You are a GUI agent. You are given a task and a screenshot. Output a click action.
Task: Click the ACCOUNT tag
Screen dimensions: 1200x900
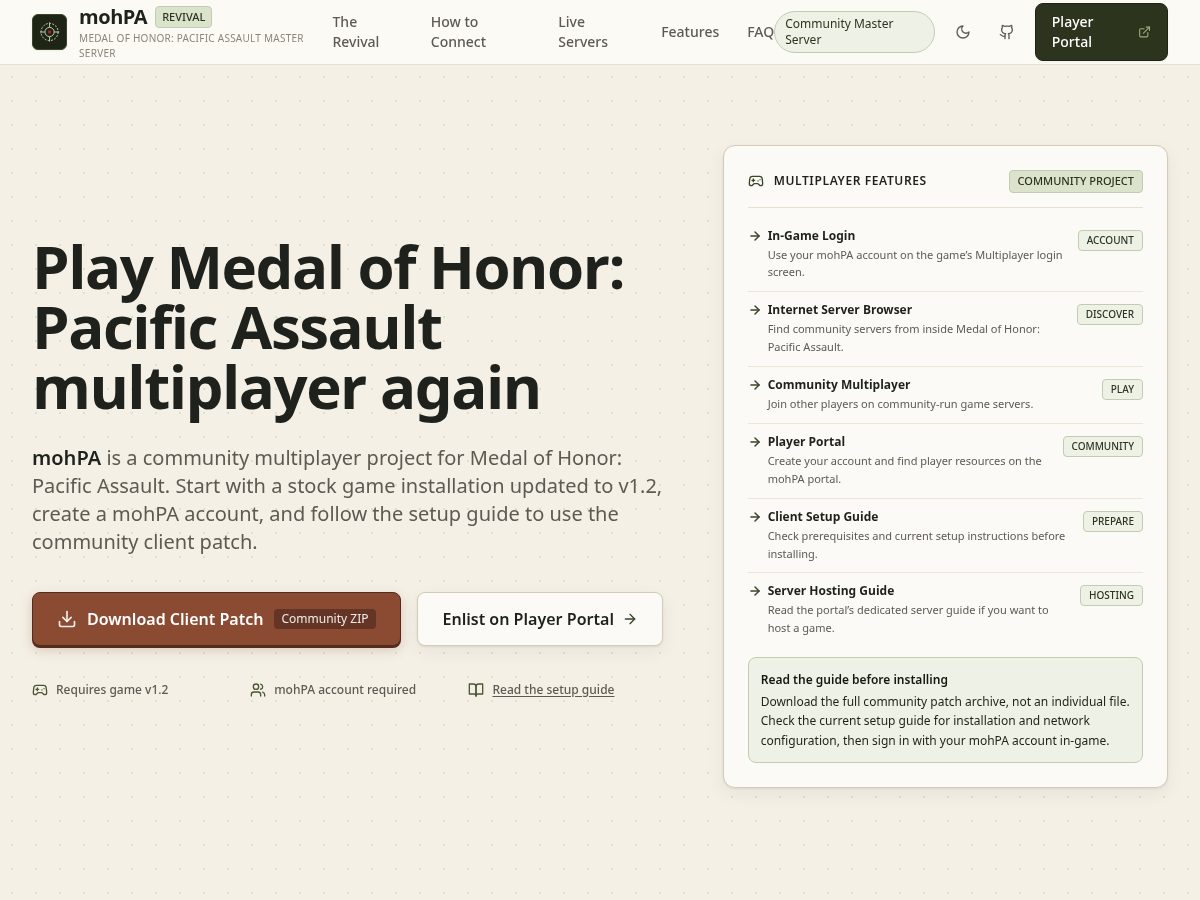tap(1110, 240)
